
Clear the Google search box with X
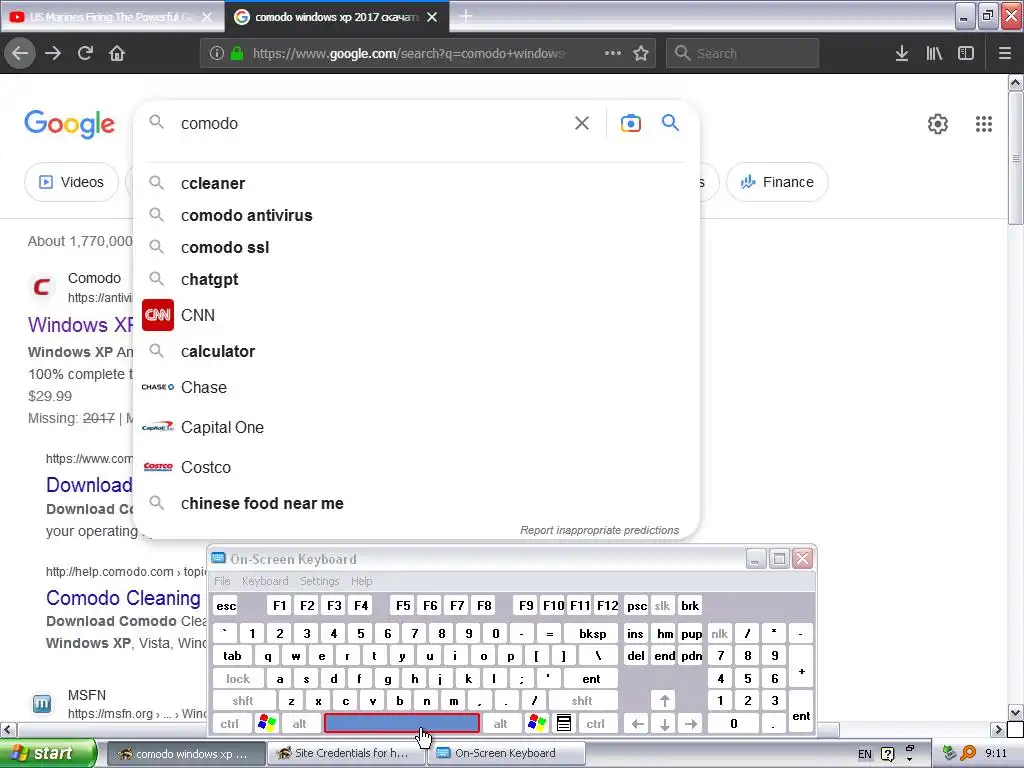(582, 123)
